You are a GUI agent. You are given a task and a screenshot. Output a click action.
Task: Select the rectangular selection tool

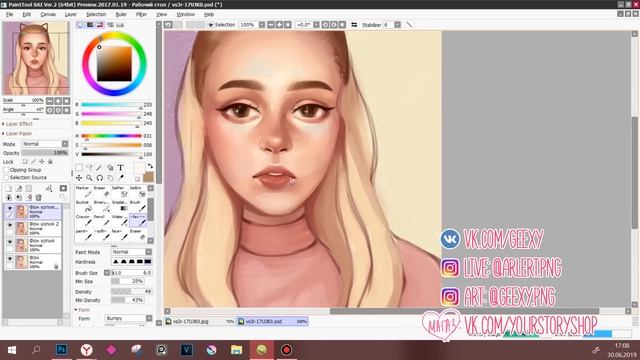79,168
